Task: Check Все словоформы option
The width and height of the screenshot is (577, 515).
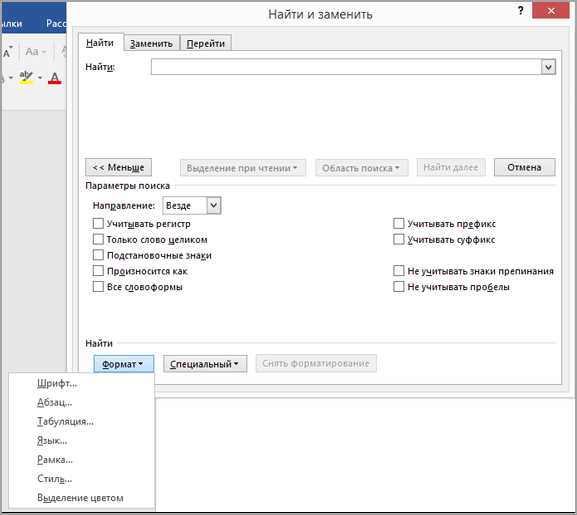Action: click(x=98, y=287)
